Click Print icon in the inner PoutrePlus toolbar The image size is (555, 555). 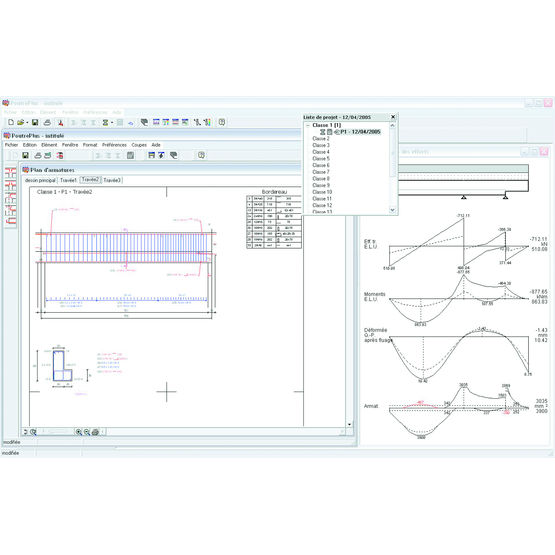click(38, 155)
